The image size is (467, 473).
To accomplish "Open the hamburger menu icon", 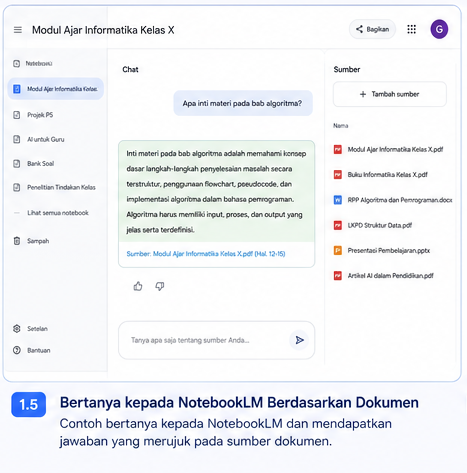I will click(x=18, y=30).
